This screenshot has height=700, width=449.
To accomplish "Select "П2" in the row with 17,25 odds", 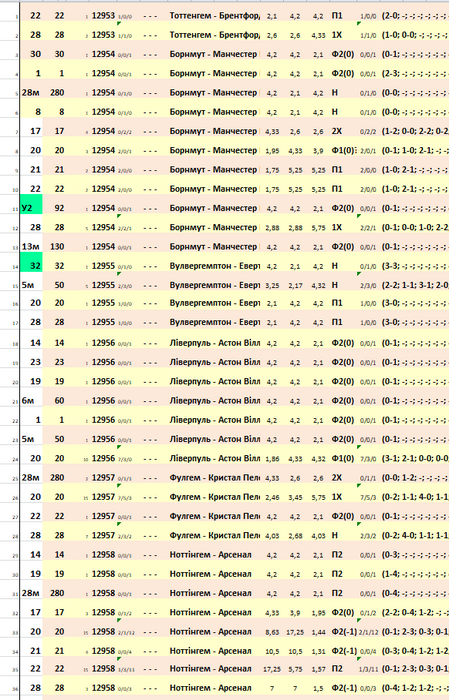I will [337, 668].
